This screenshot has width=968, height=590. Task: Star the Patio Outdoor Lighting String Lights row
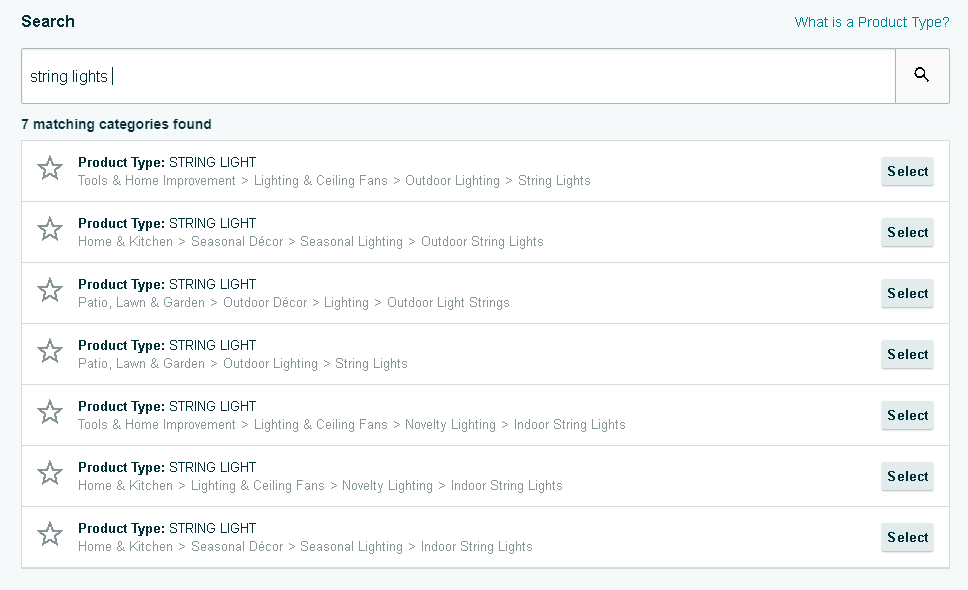(50, 352)
